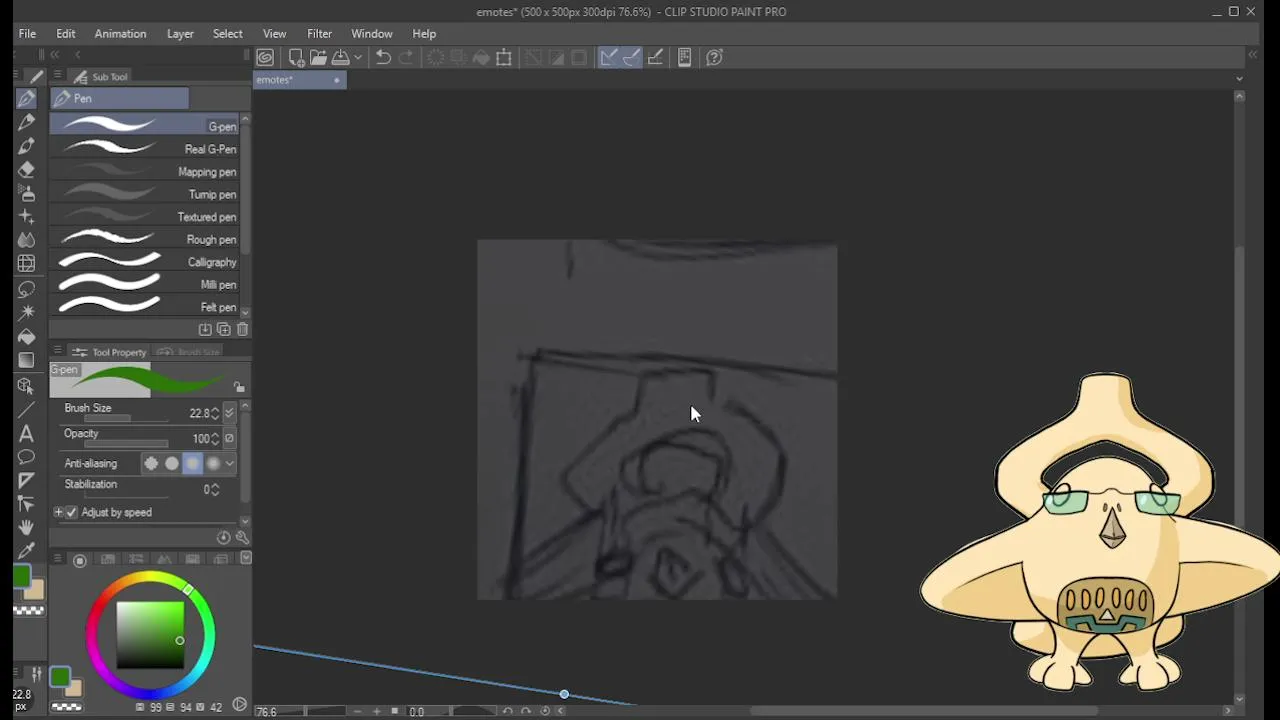The image size is (1280, 720).
Task: Switch to the emotes* canvas tab
Action: [x=299, y=80]
